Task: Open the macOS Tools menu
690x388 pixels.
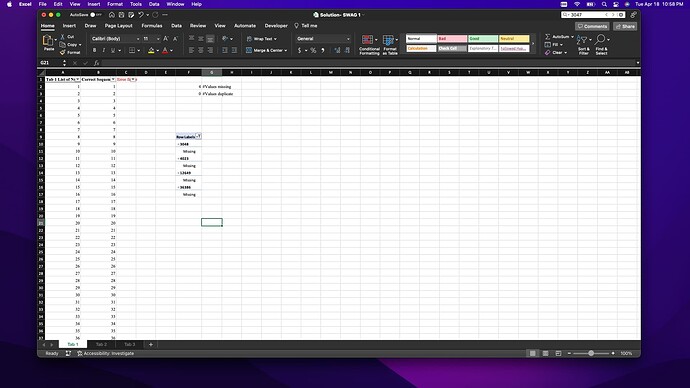Action: pos(136,4)
